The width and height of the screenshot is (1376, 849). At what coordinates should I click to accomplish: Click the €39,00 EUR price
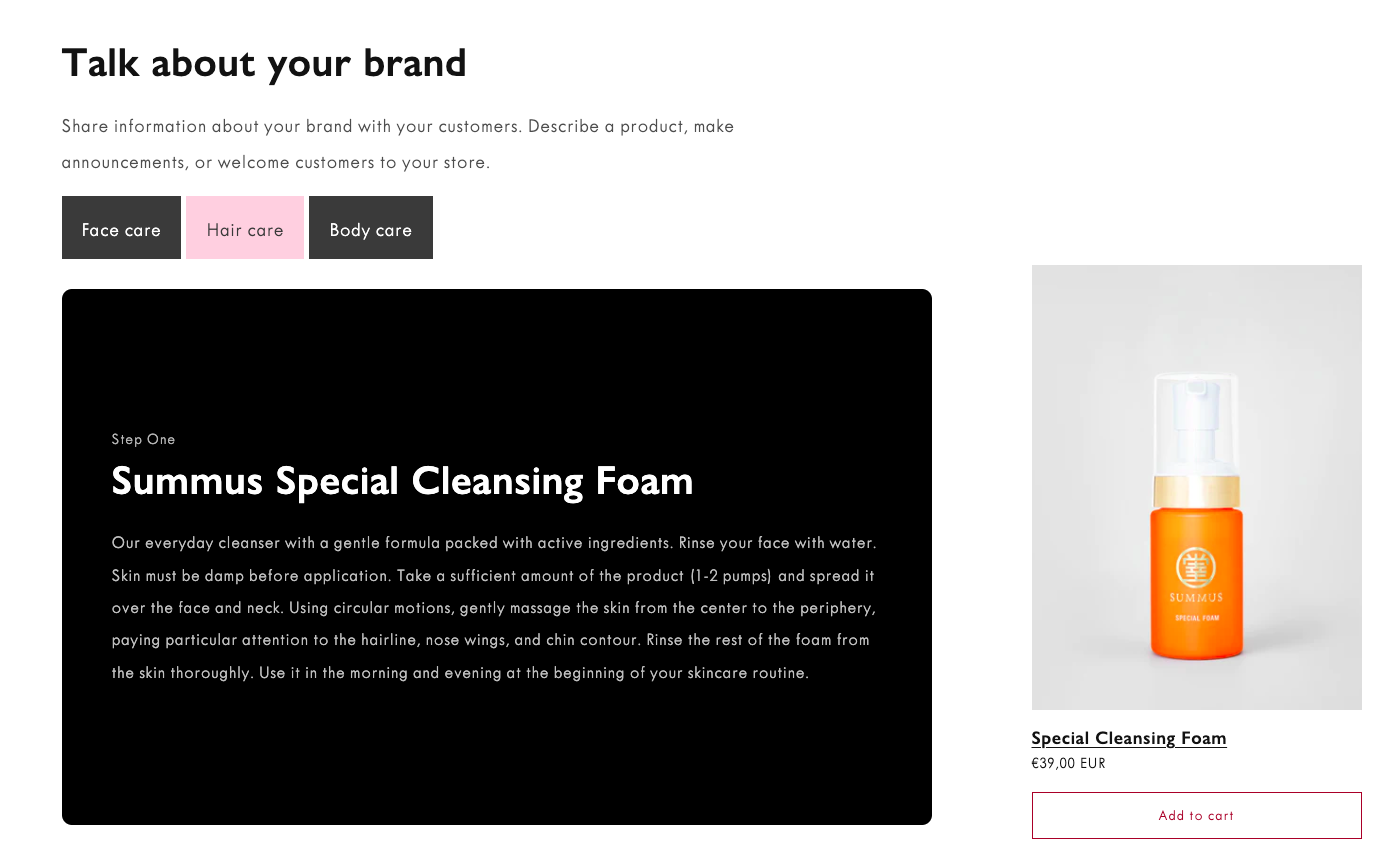pyautogui.click(x=1068, y=764)
